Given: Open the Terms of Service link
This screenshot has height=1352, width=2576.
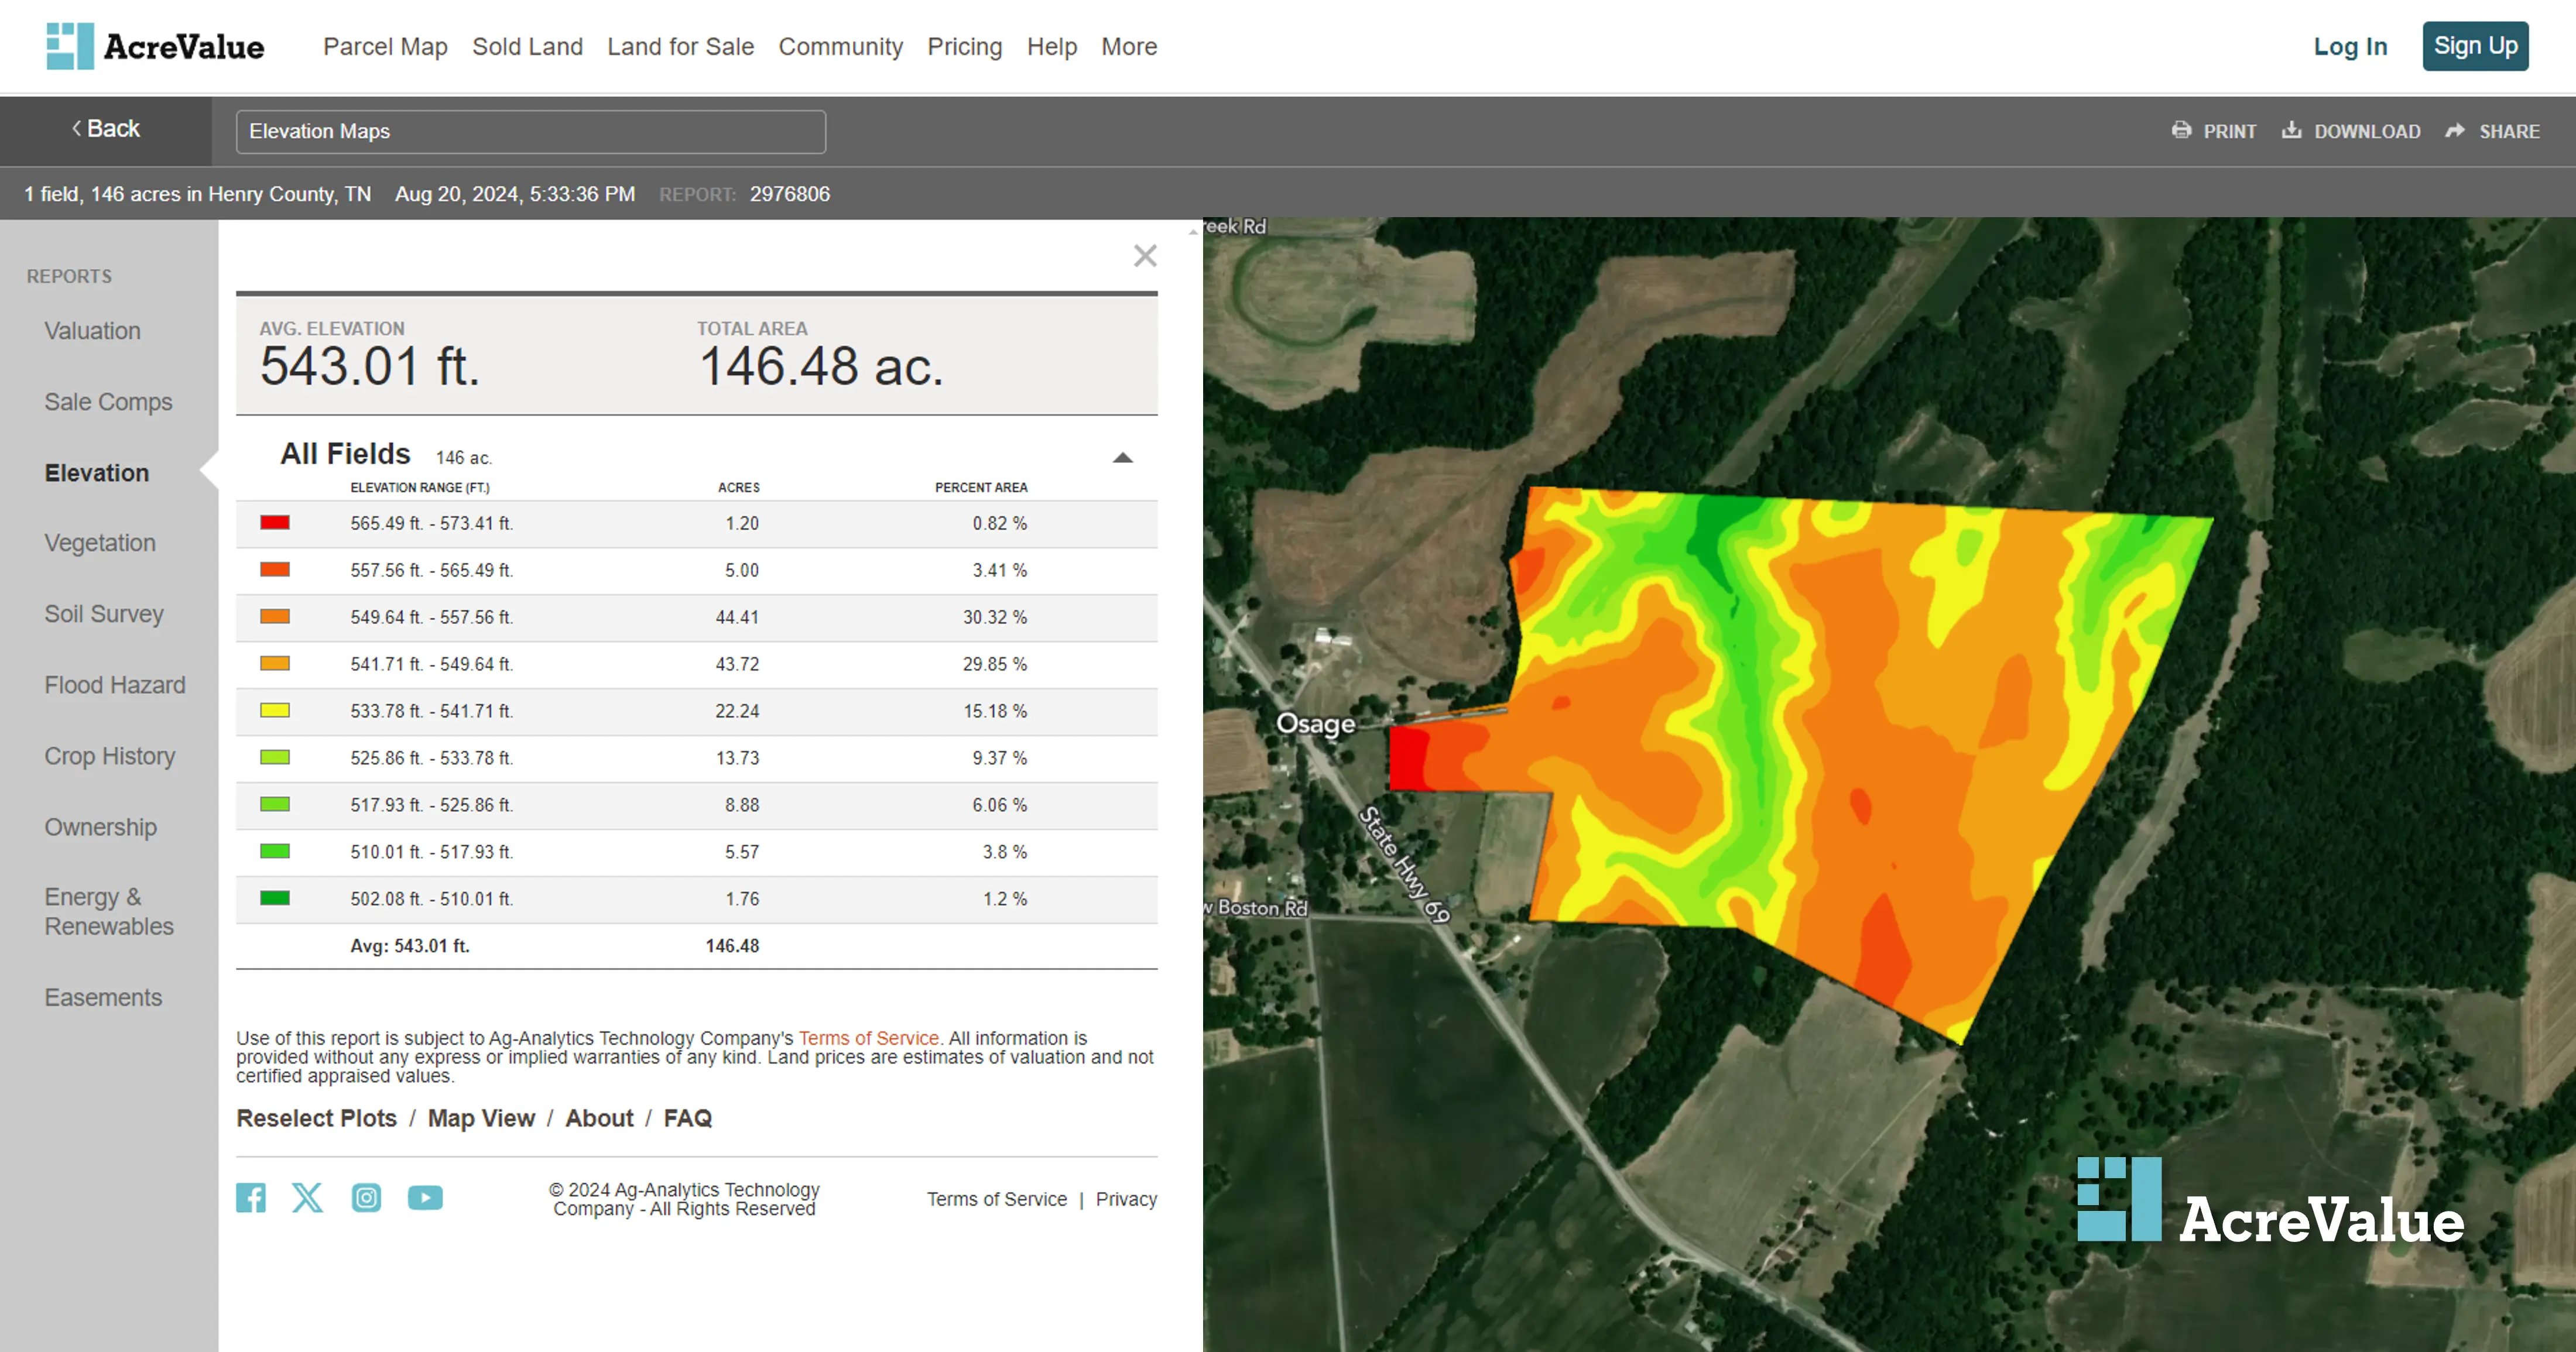Looking at the screenshot, I should (869, 1038).
